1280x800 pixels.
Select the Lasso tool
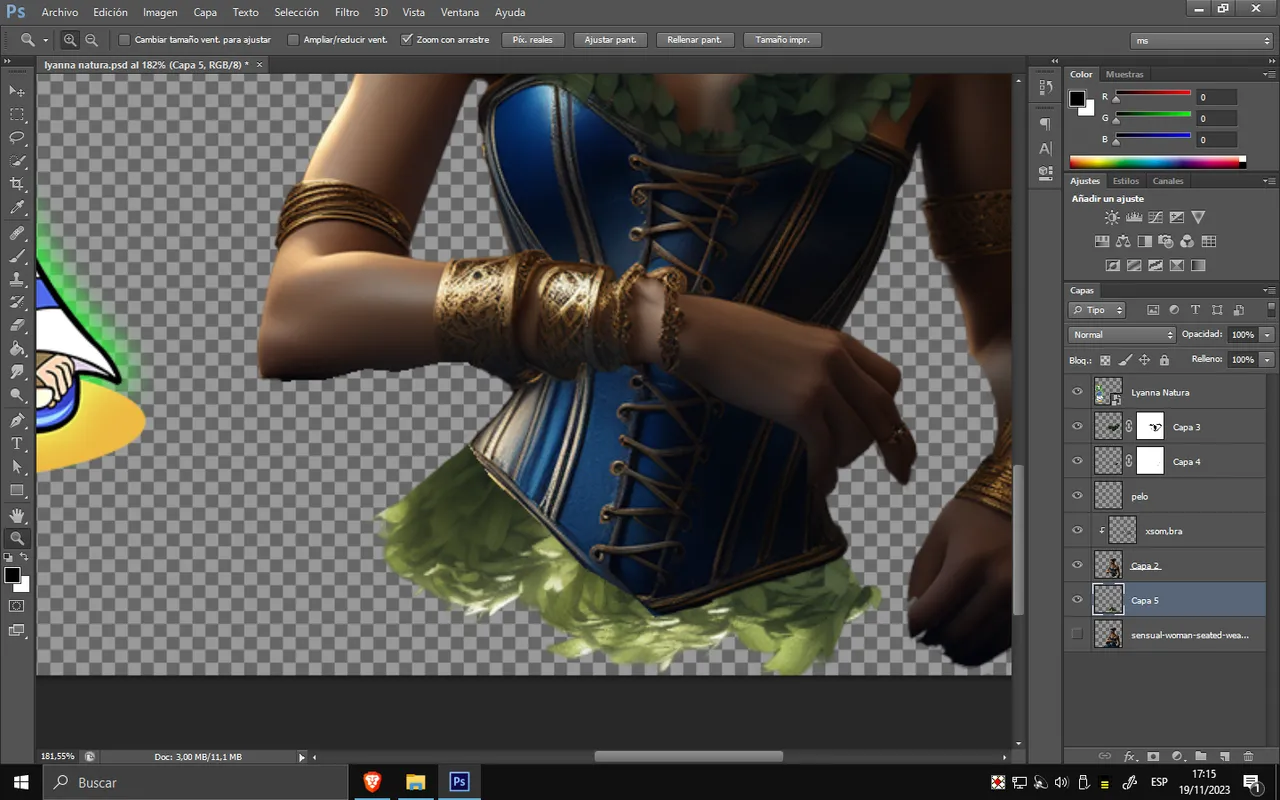[x=17, y=138]
